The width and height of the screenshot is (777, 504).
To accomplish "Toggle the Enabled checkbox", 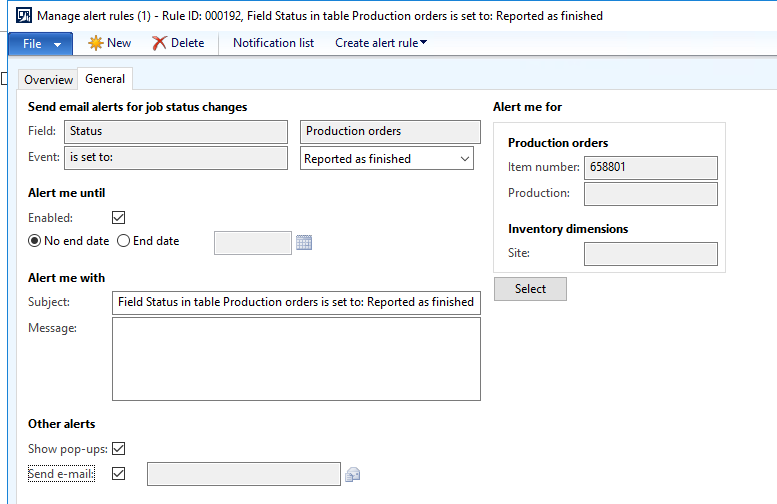I will click(x=118, y=218).
